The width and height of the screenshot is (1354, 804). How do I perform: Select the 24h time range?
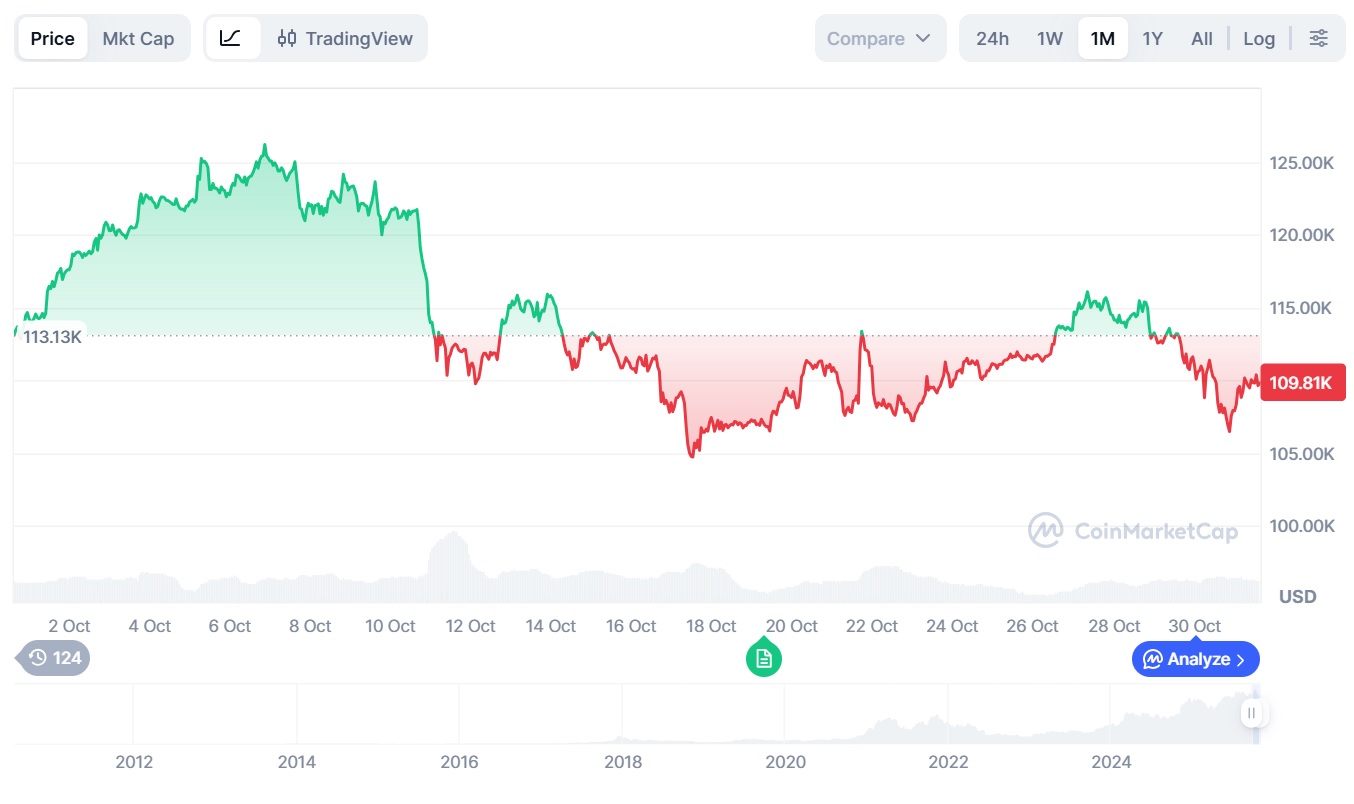[992, 39]
